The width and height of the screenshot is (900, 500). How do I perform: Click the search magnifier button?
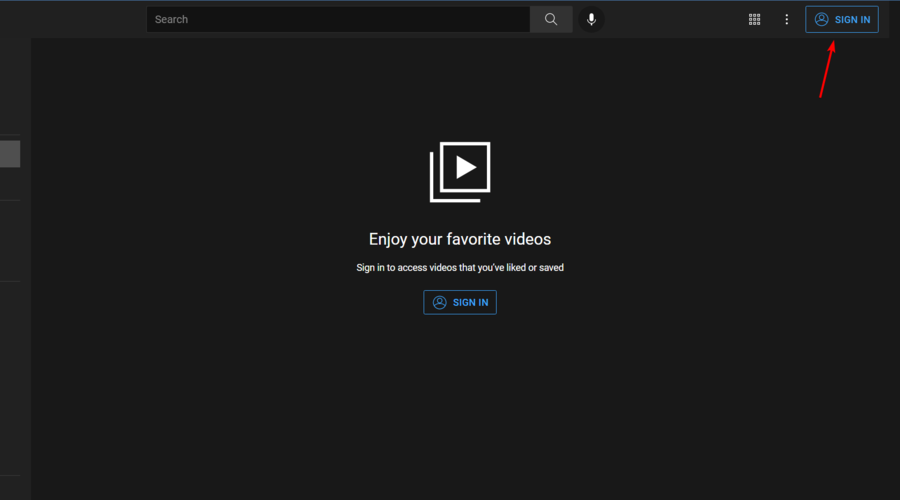[551, 20]
